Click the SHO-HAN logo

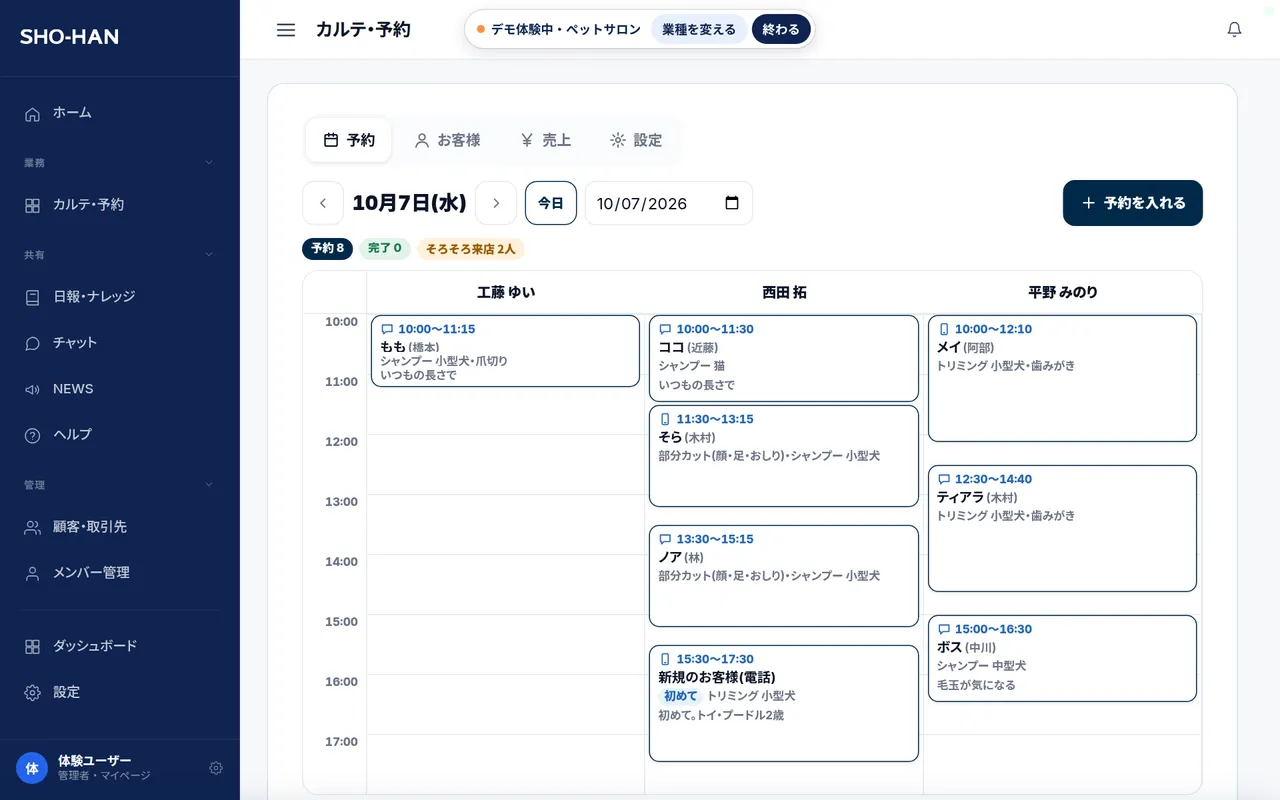69,37
